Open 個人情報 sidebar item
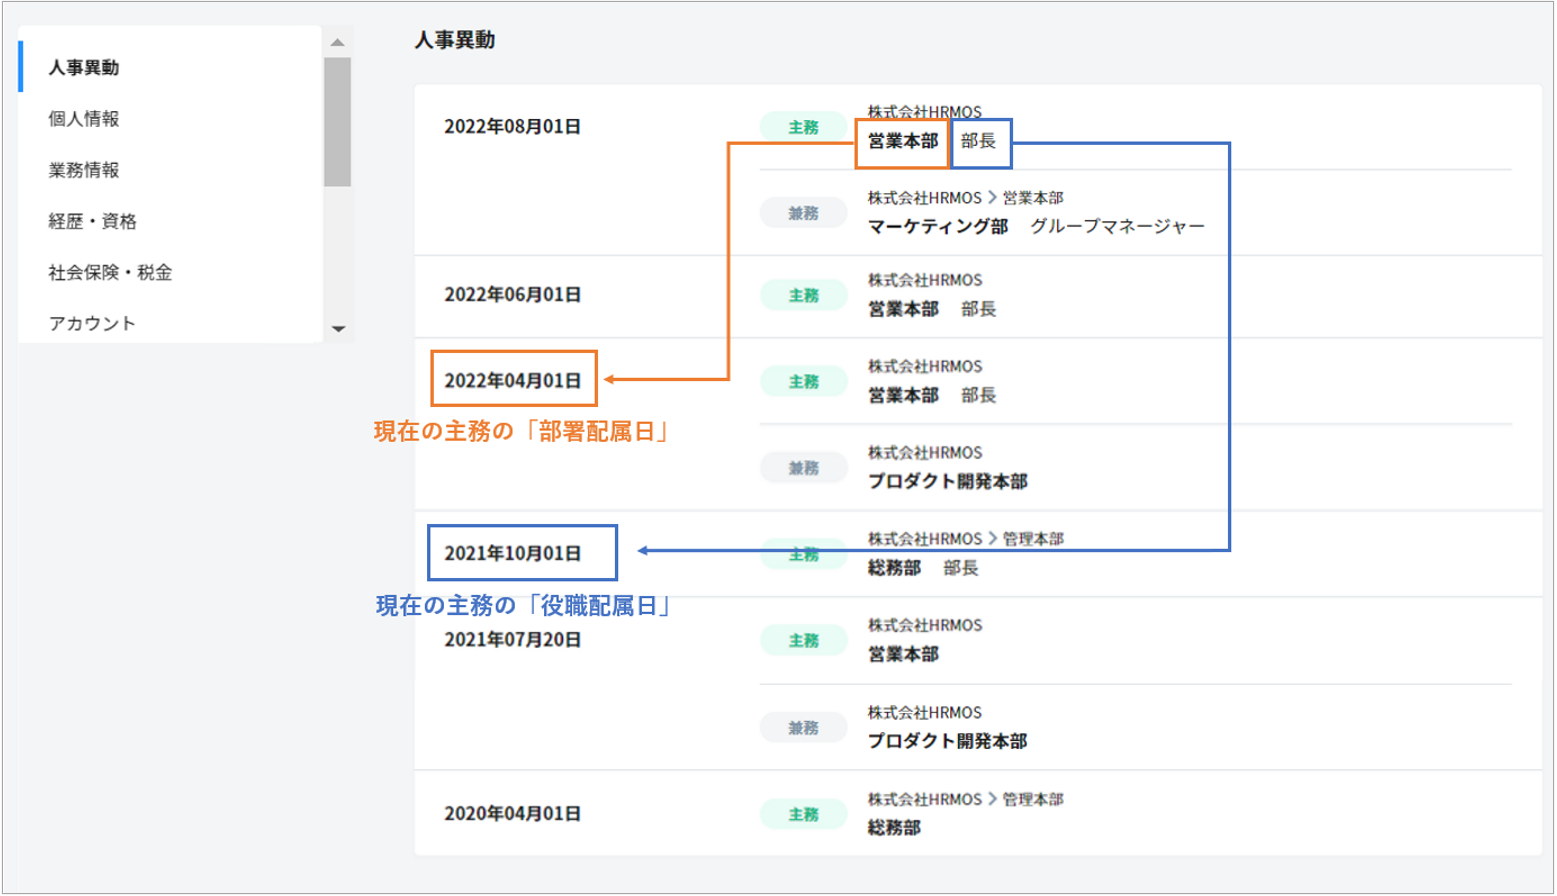The height and width of the screenshot is (896, 1557). [84, 119]
